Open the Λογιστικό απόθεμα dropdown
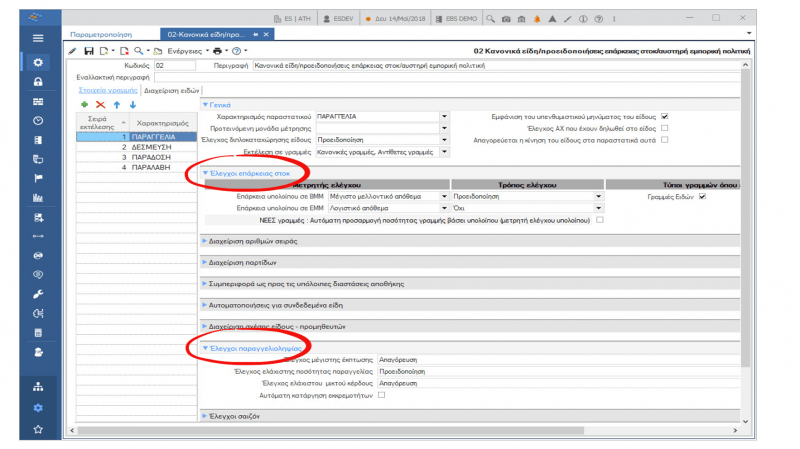 (444, 208)
